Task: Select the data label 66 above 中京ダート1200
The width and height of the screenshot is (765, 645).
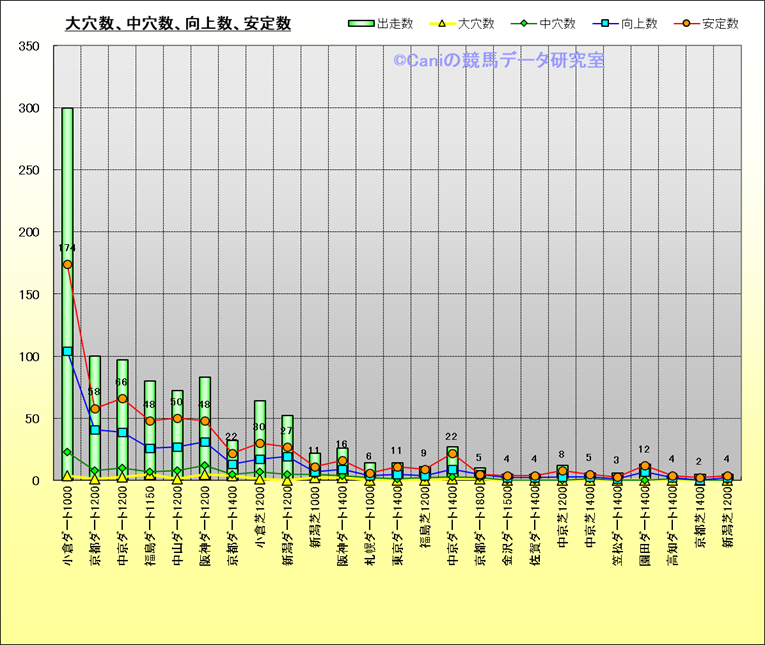Action: tap(122, 382)
